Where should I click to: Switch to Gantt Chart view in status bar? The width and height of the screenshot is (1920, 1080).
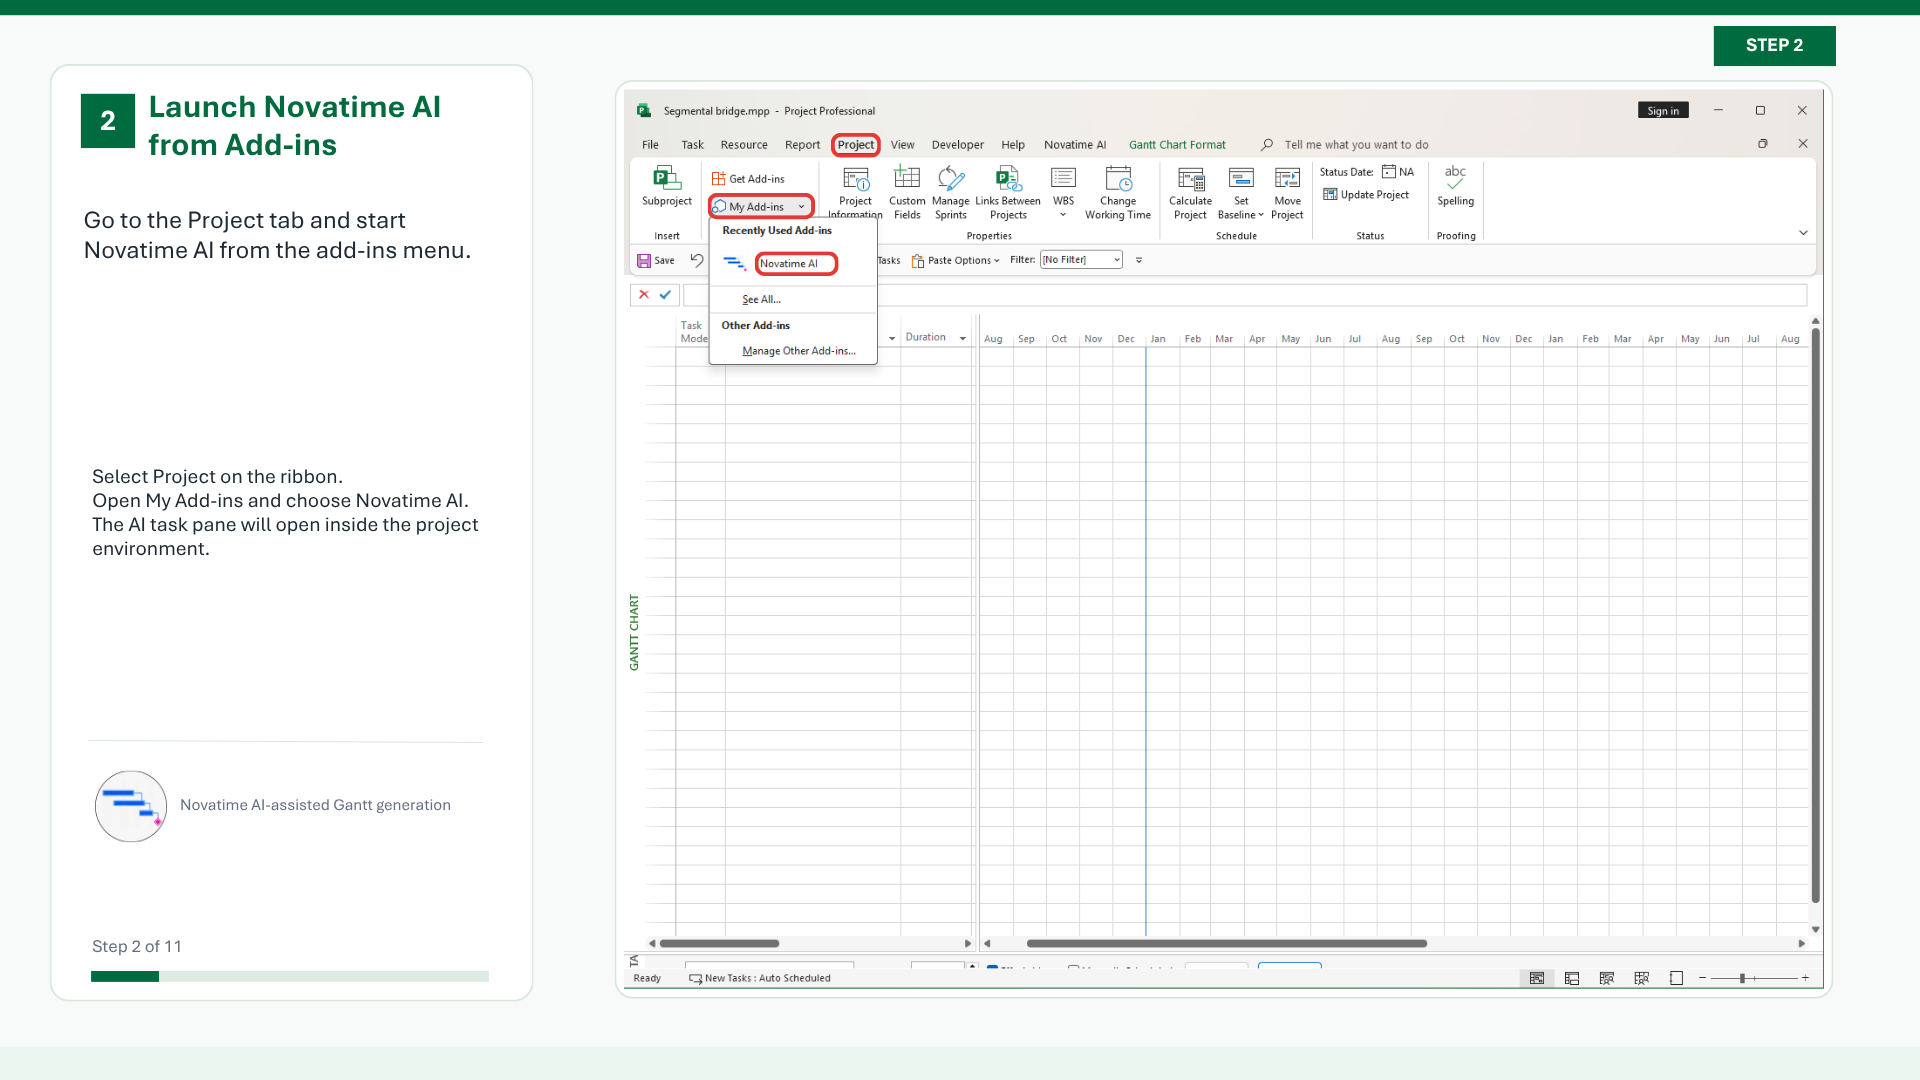click(1537, 978)
